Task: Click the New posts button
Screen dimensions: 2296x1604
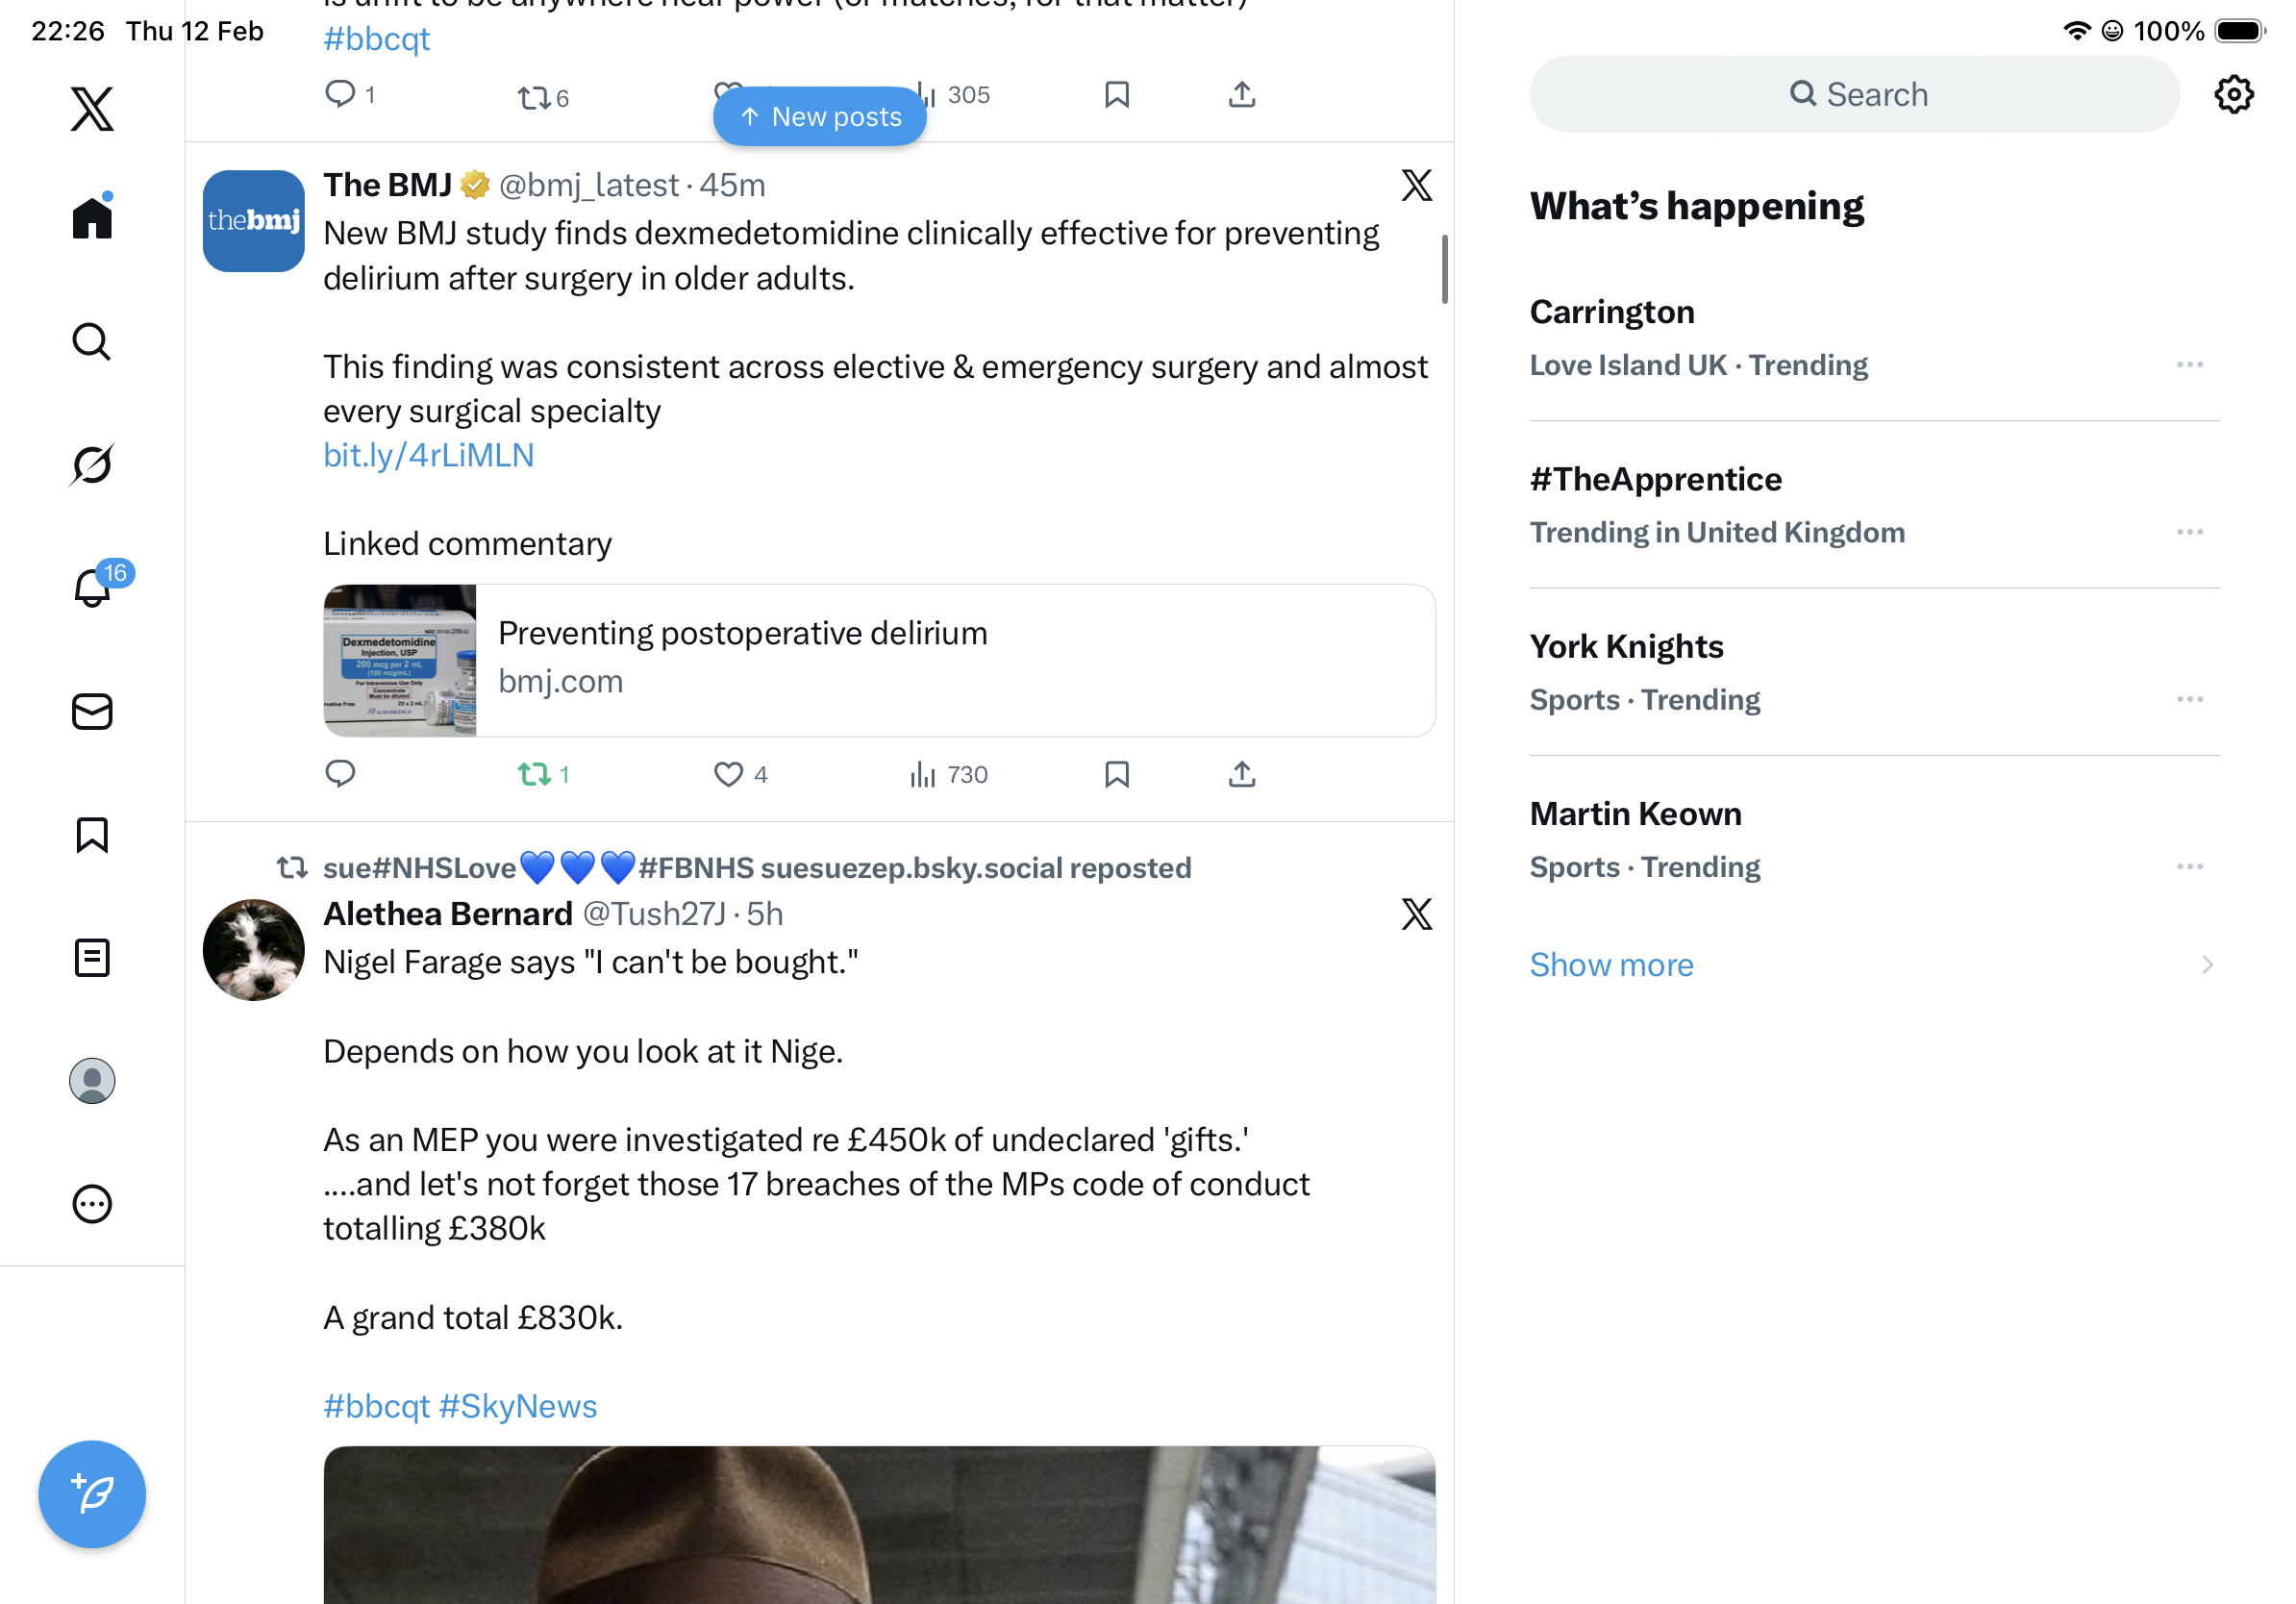Action: click(x=820, y=117)
